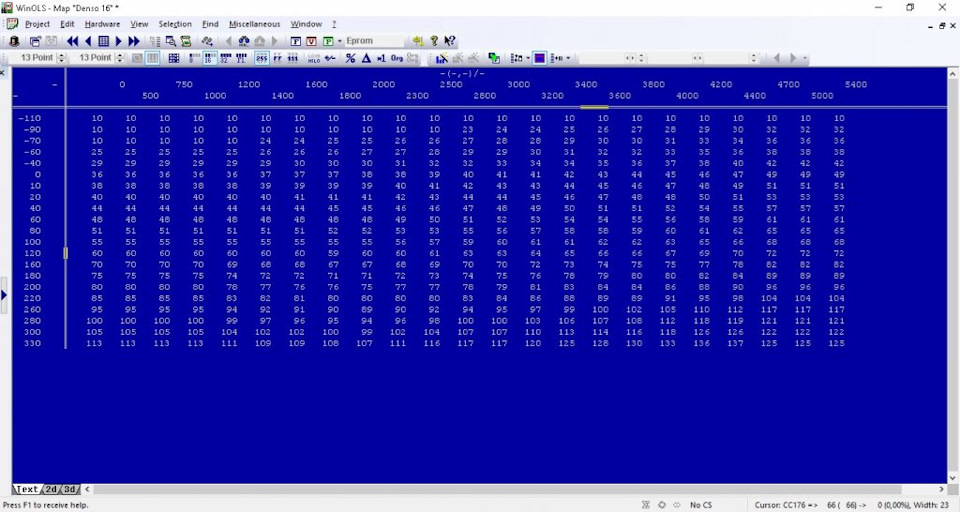Click the second 13 Point font stepper
This screenshot has height=512, width=960.
[119, 58]
